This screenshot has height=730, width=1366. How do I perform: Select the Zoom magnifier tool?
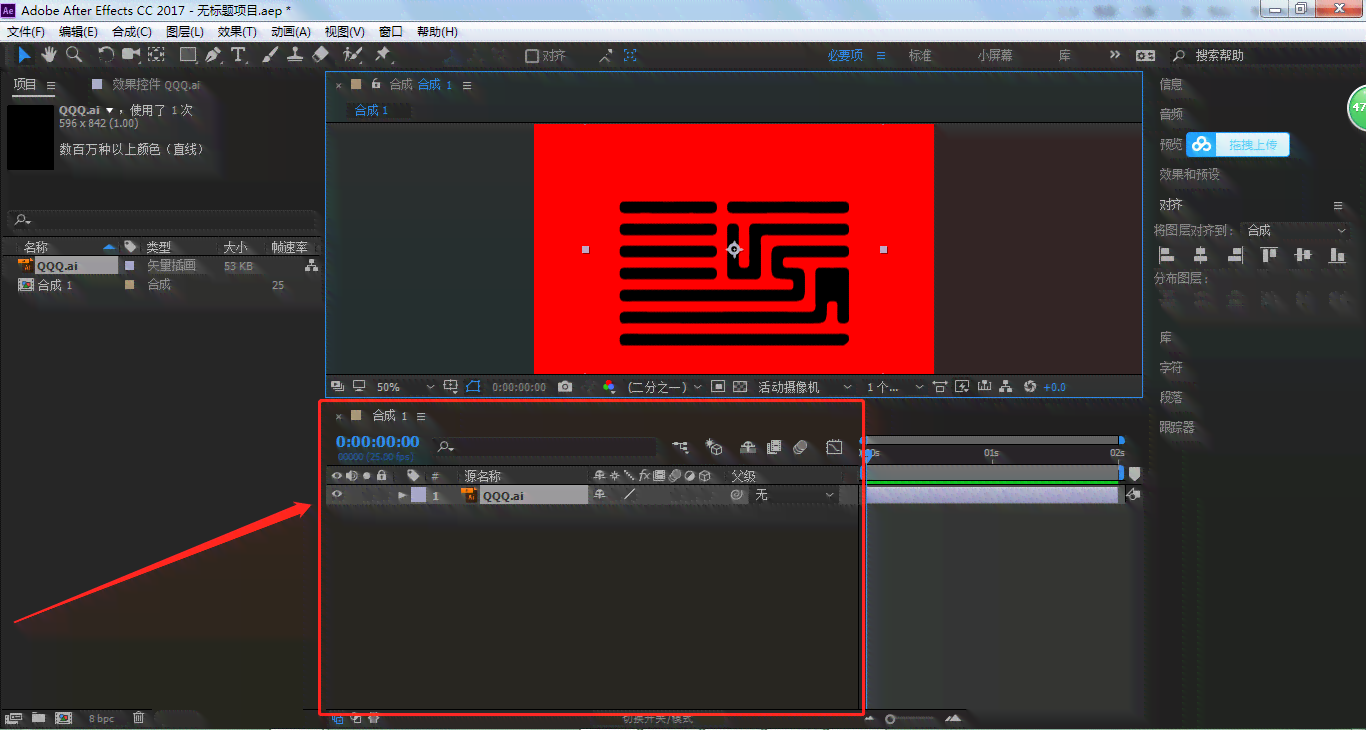(74, 55)
